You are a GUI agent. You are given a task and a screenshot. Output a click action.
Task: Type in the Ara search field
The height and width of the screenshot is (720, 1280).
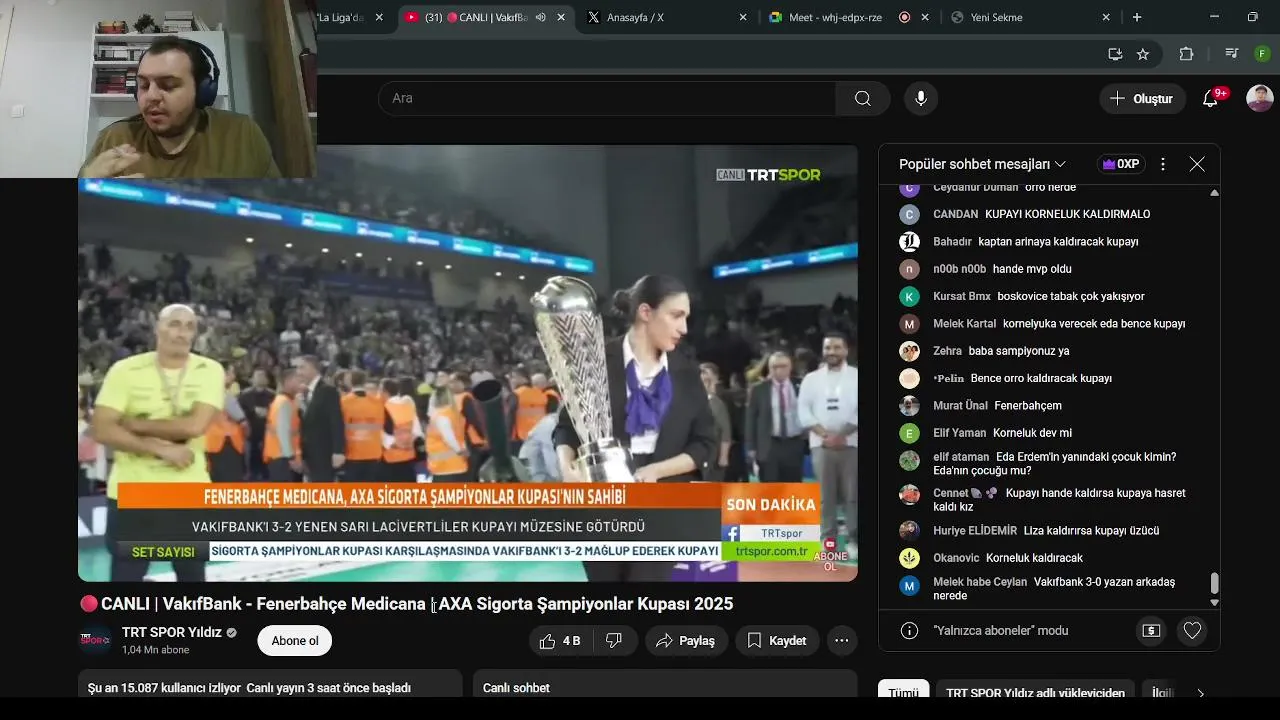607,98
